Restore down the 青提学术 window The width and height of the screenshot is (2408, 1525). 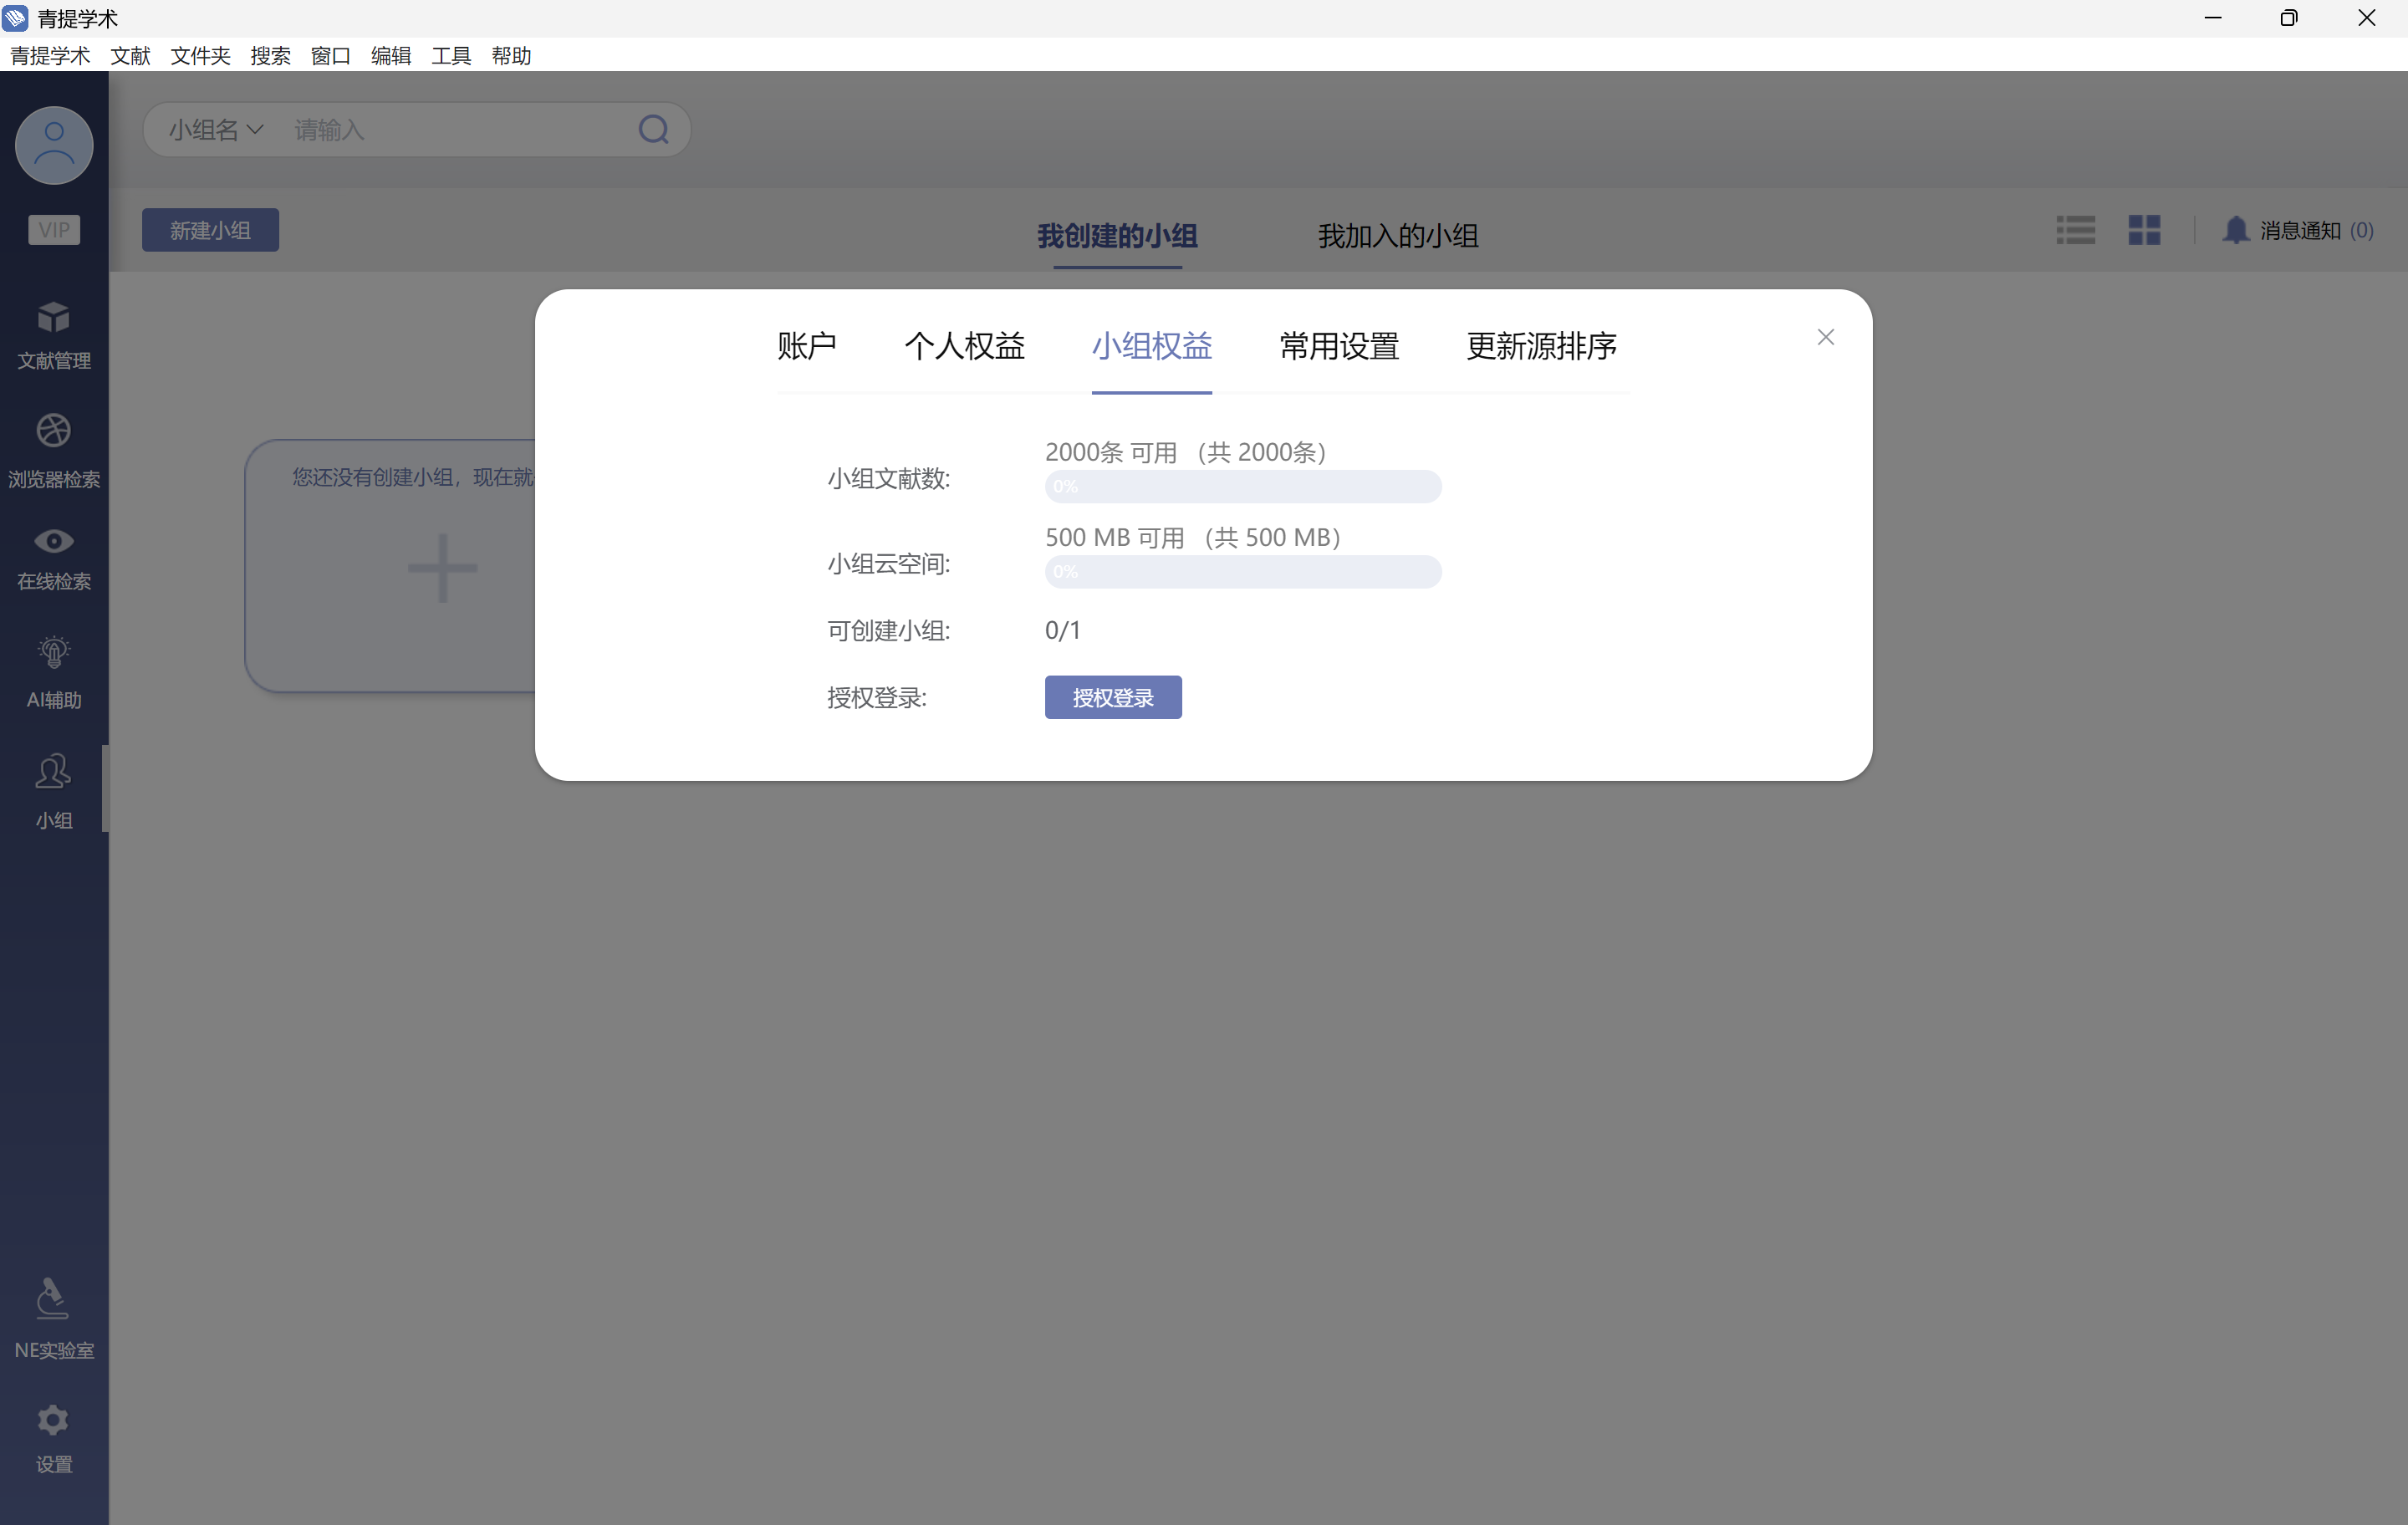click(x=2289, y=18)
